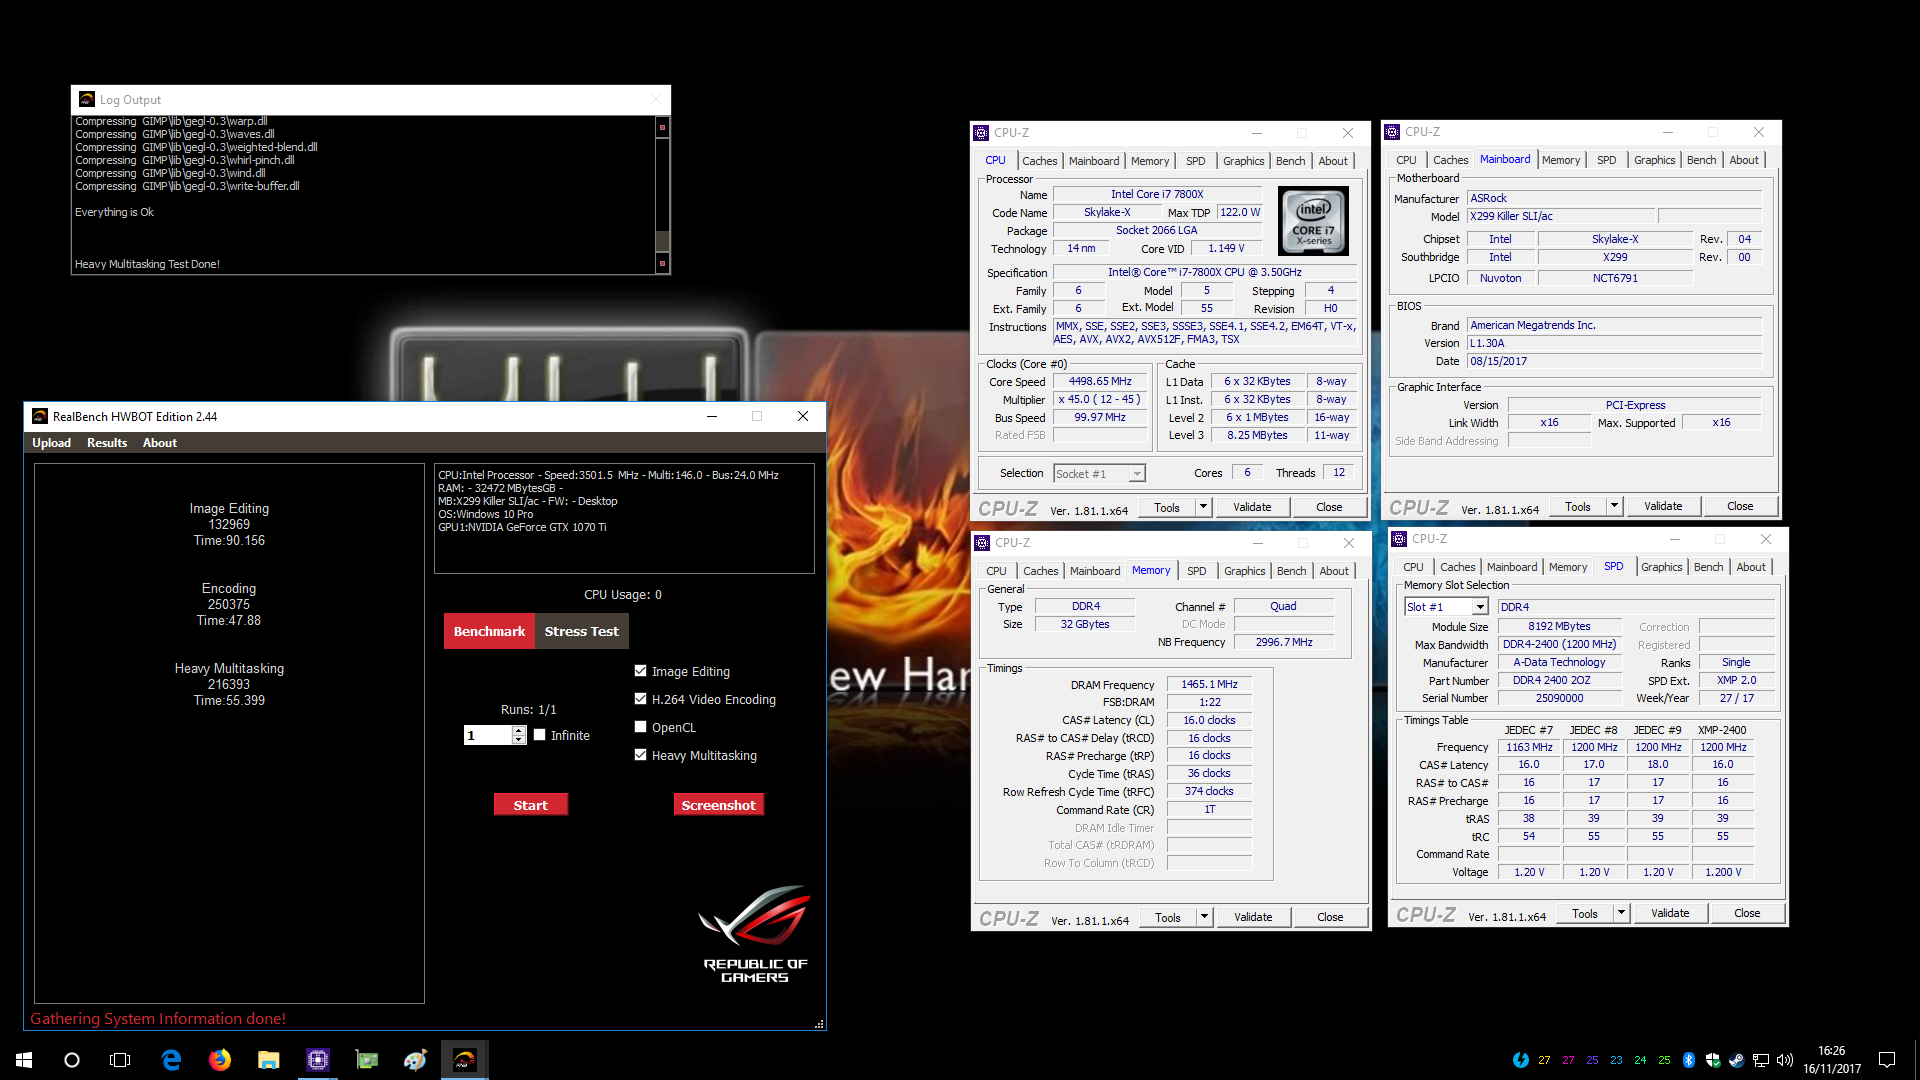The width and height of the screenshot is (1920, 1080).
Task: Open the green circuit board taskbar app
Action: pos(367,1060)
